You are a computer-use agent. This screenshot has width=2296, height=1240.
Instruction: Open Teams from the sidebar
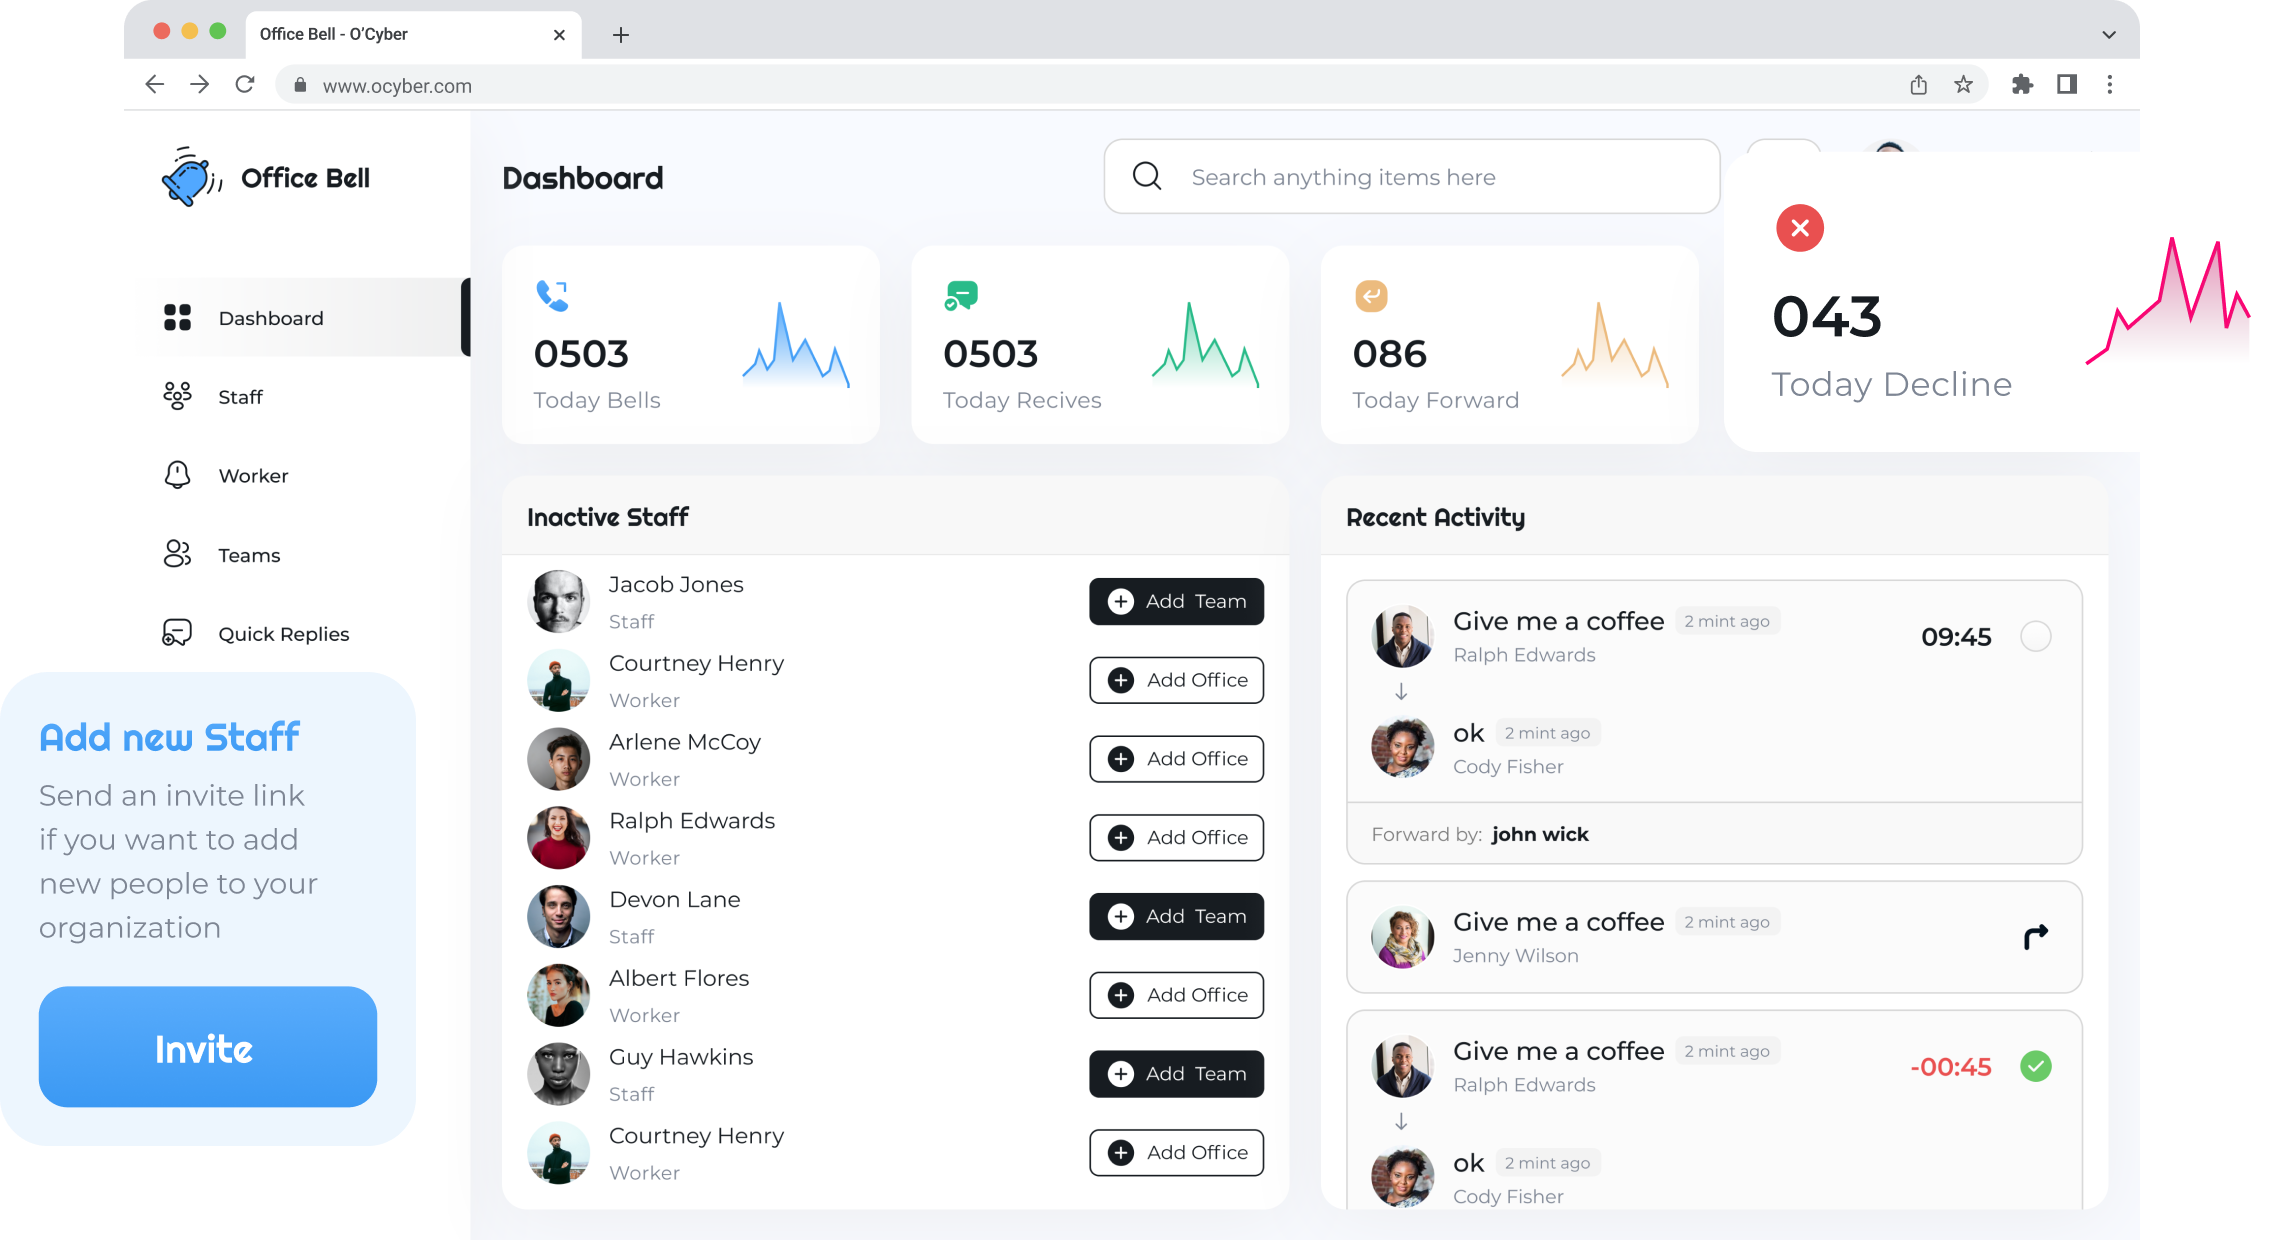249,555
